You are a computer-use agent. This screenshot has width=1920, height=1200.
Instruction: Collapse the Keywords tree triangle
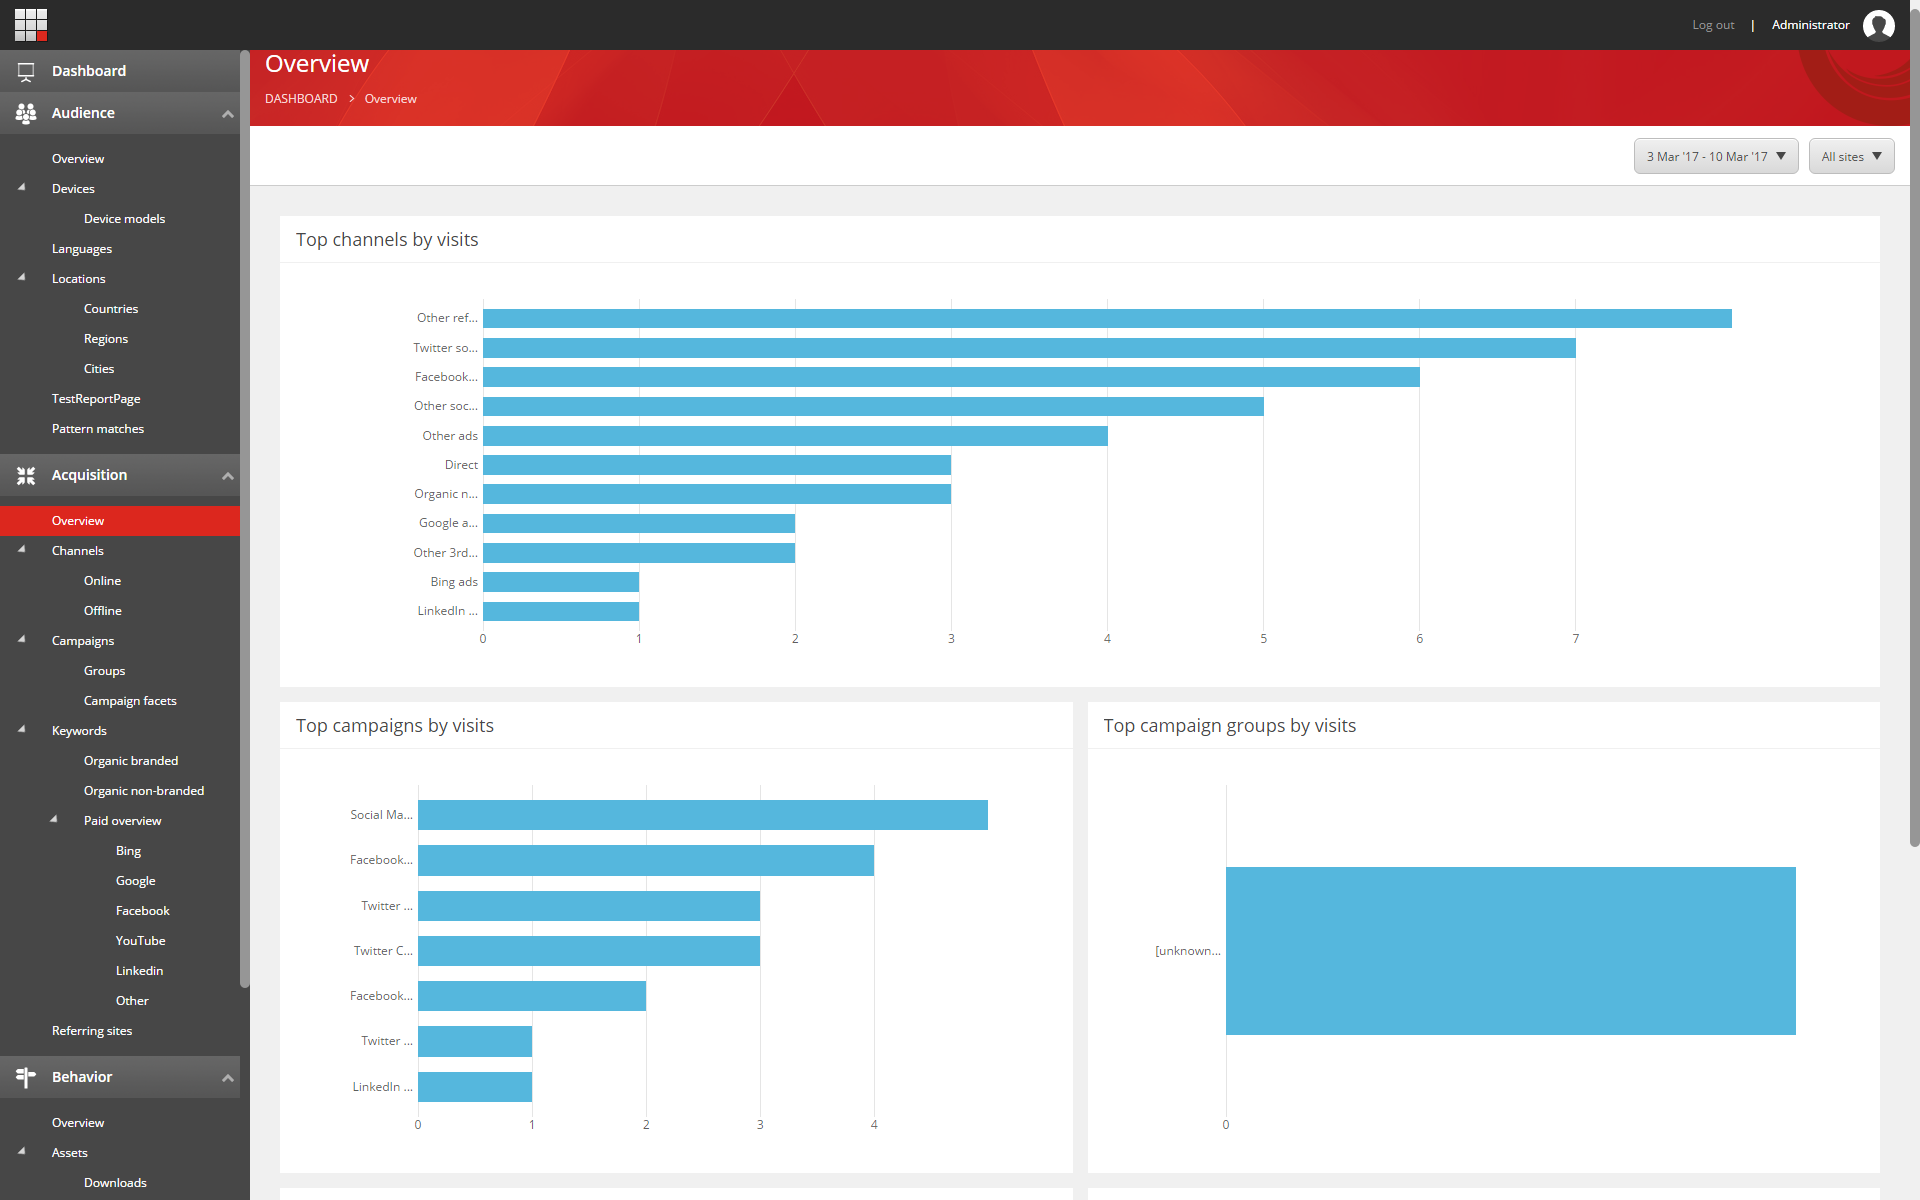pos(22,729)
